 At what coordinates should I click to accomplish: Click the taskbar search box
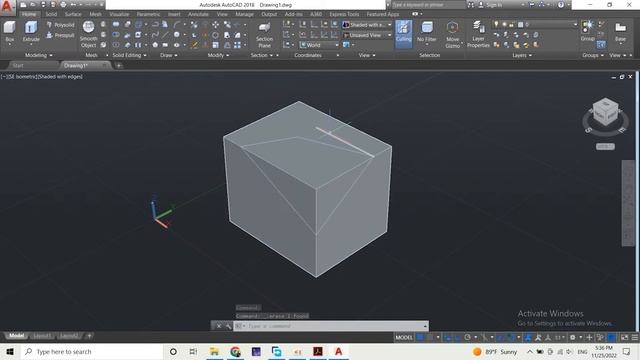[91, 352]
